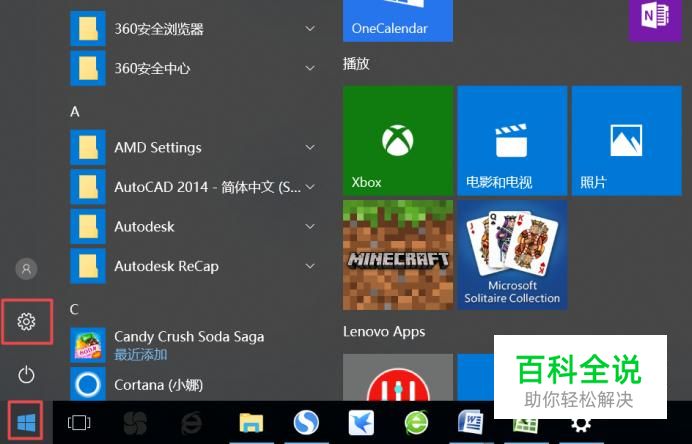Expand the Autodesk folder chevron
The image size is (692, 444).
coord(310,227)
